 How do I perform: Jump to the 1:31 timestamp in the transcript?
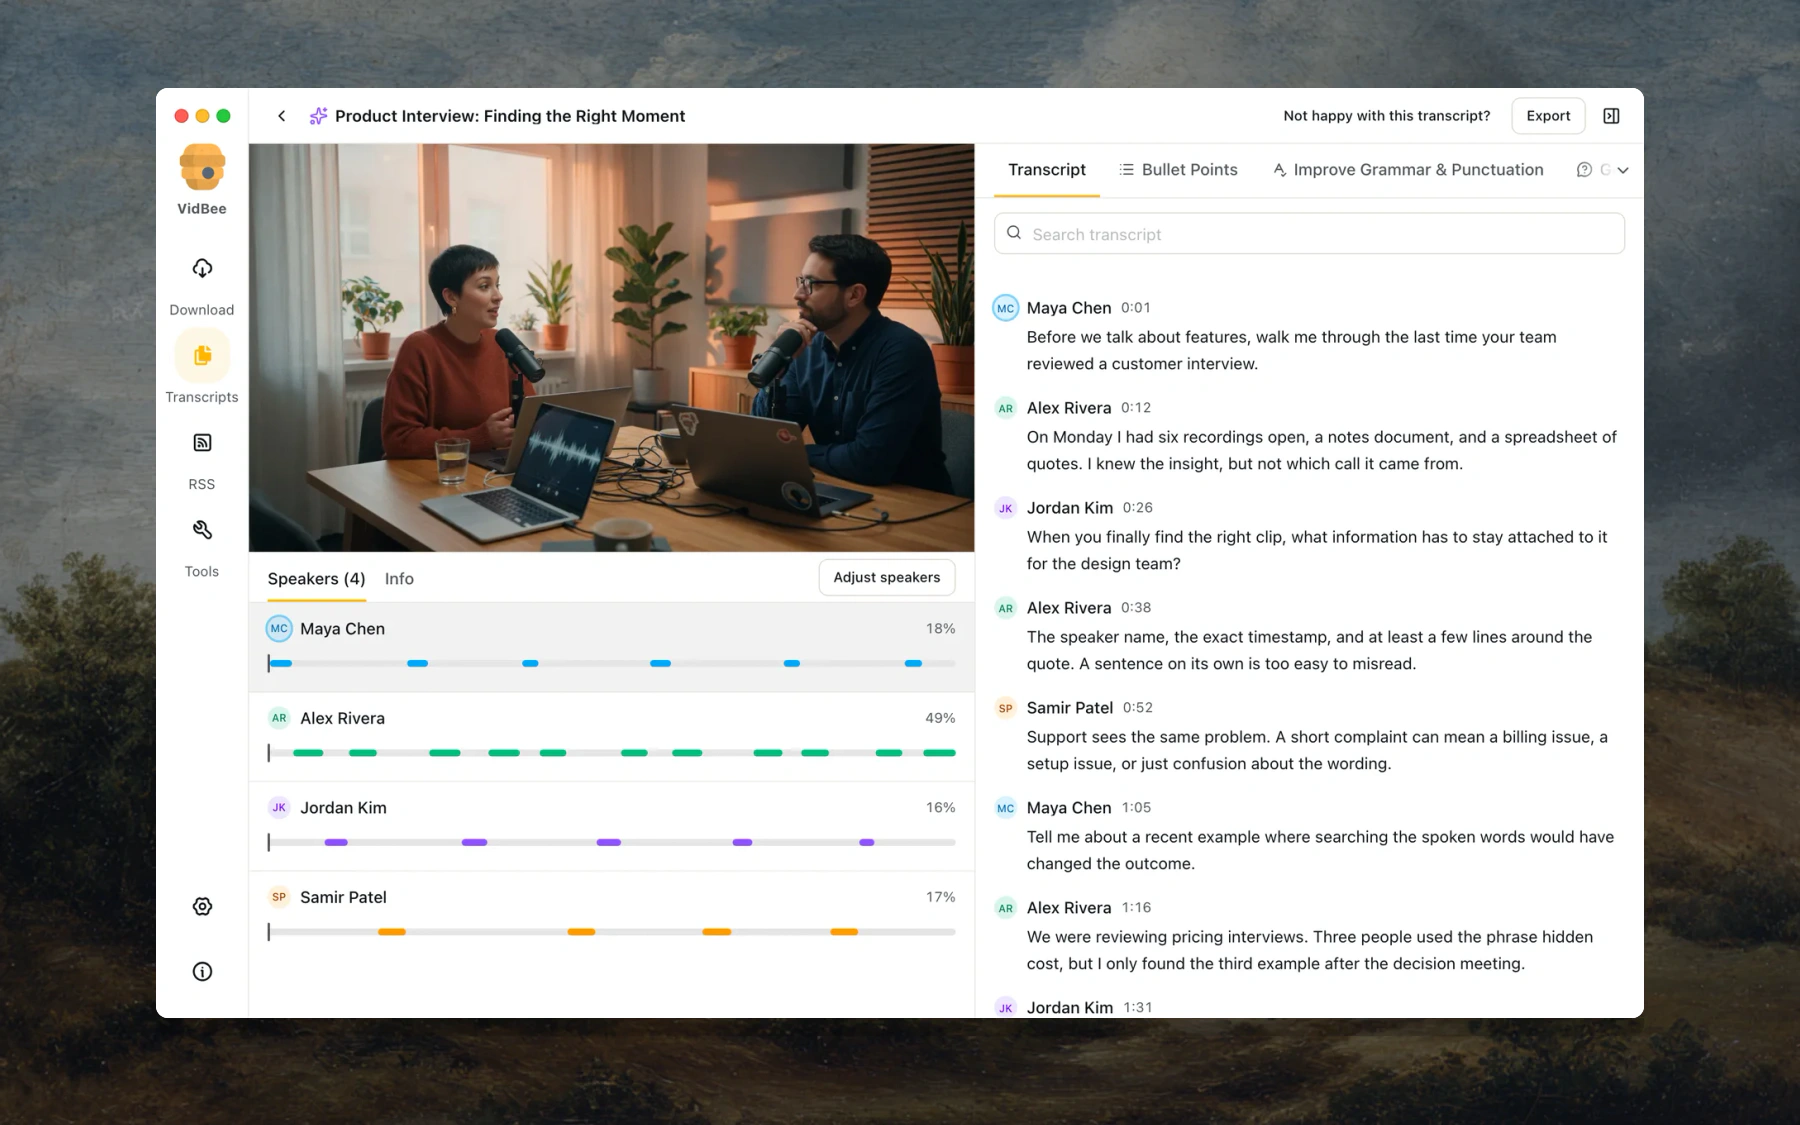coord(1138,1007)
